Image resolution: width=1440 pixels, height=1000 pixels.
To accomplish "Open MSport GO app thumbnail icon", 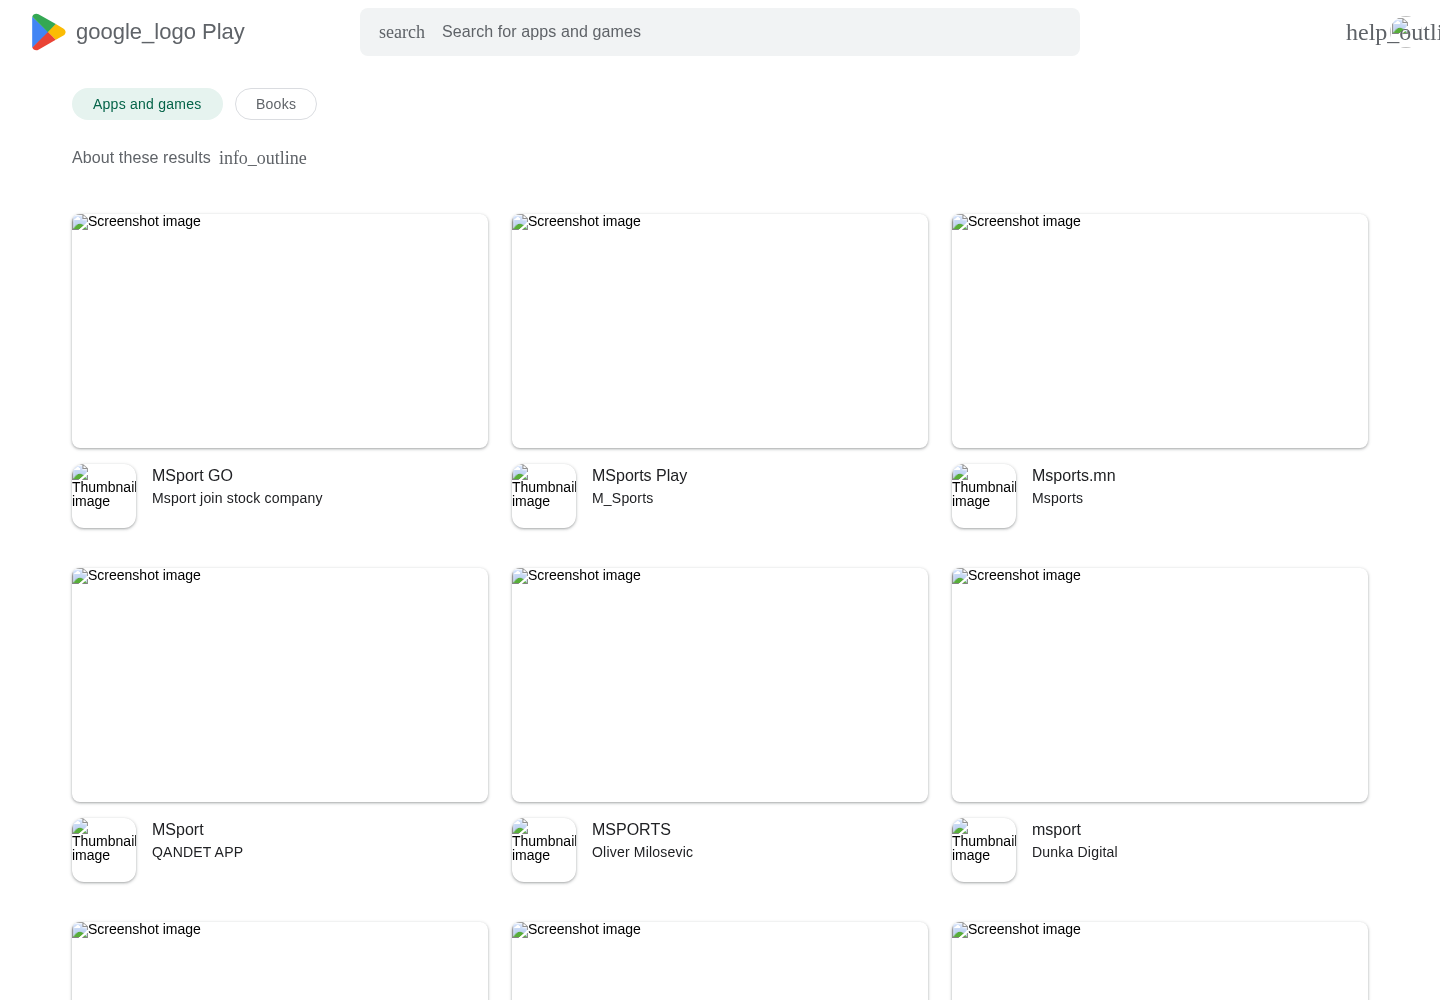I will click(x=104, y=496).
